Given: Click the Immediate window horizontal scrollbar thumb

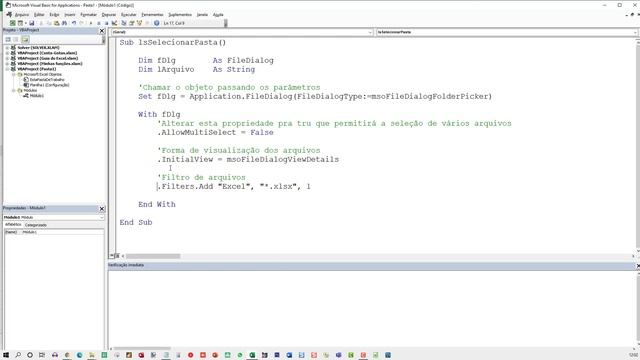Looking at the screenshot, I should pos(142,349).
